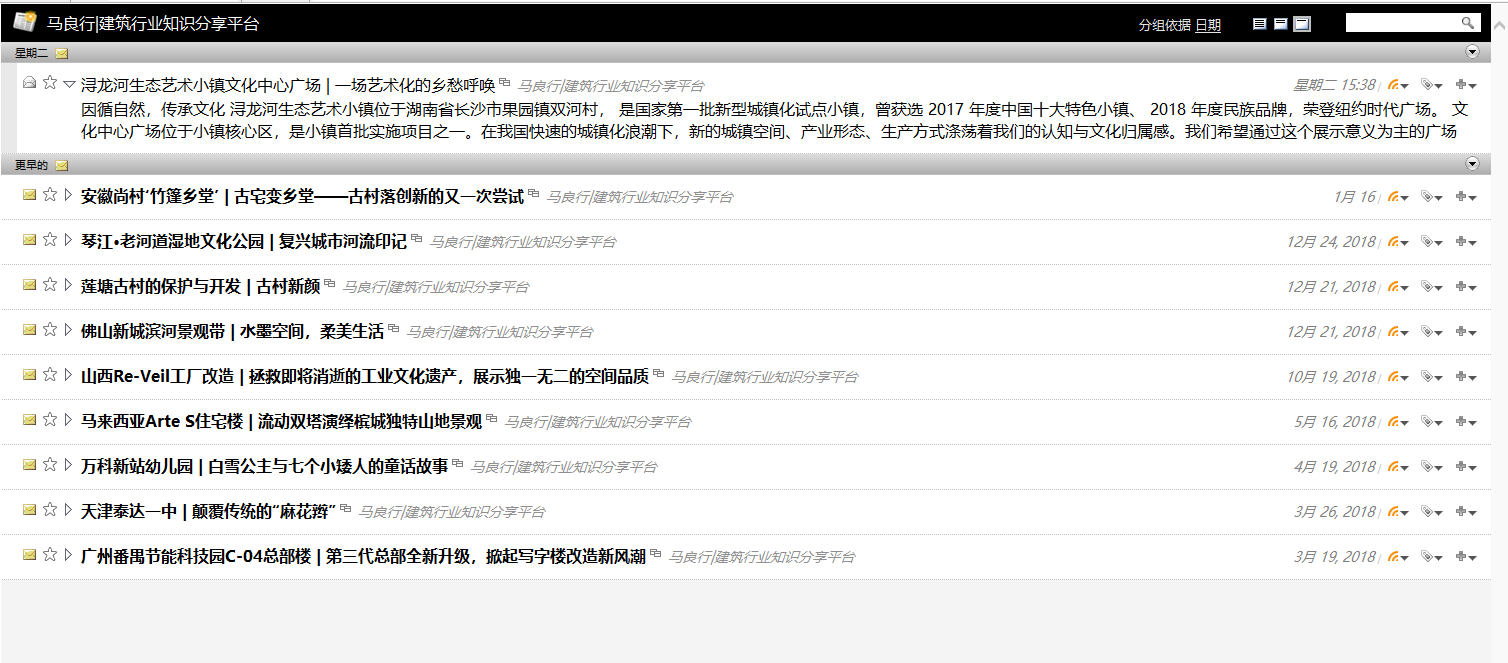Star the 安徽尚村'竹篷乡堂' article
The width and height of the screenshot is (1508, 663).
(48, 195)
